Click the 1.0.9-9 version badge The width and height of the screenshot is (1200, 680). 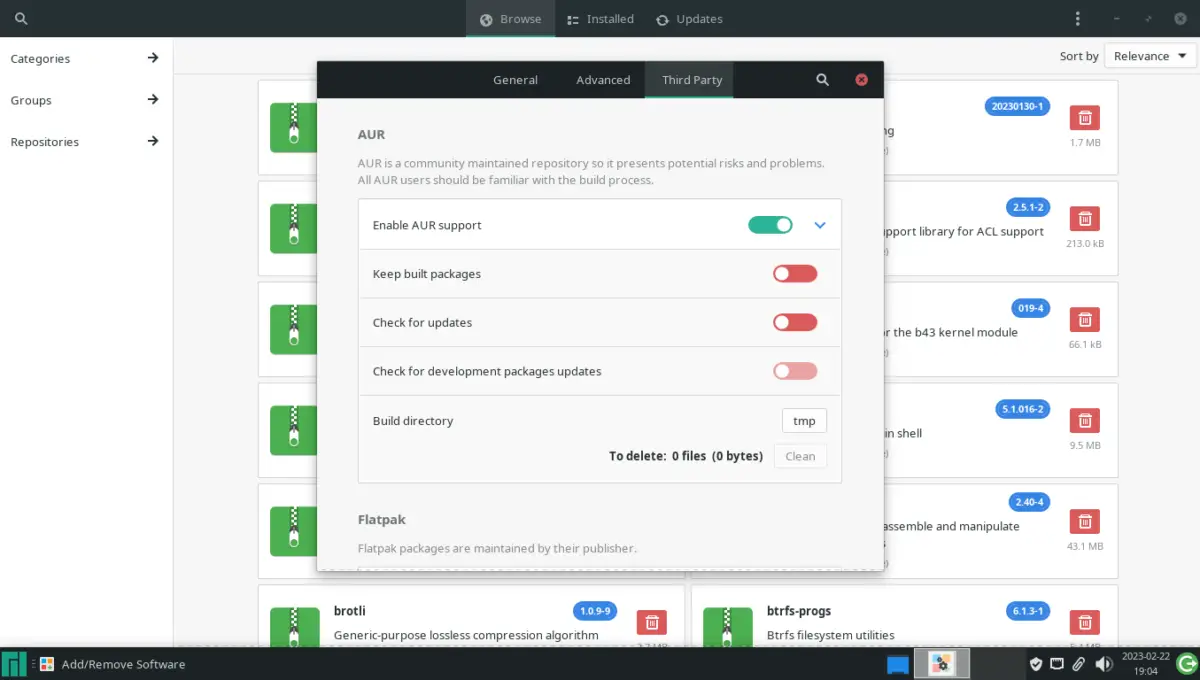tap(596, 610)
